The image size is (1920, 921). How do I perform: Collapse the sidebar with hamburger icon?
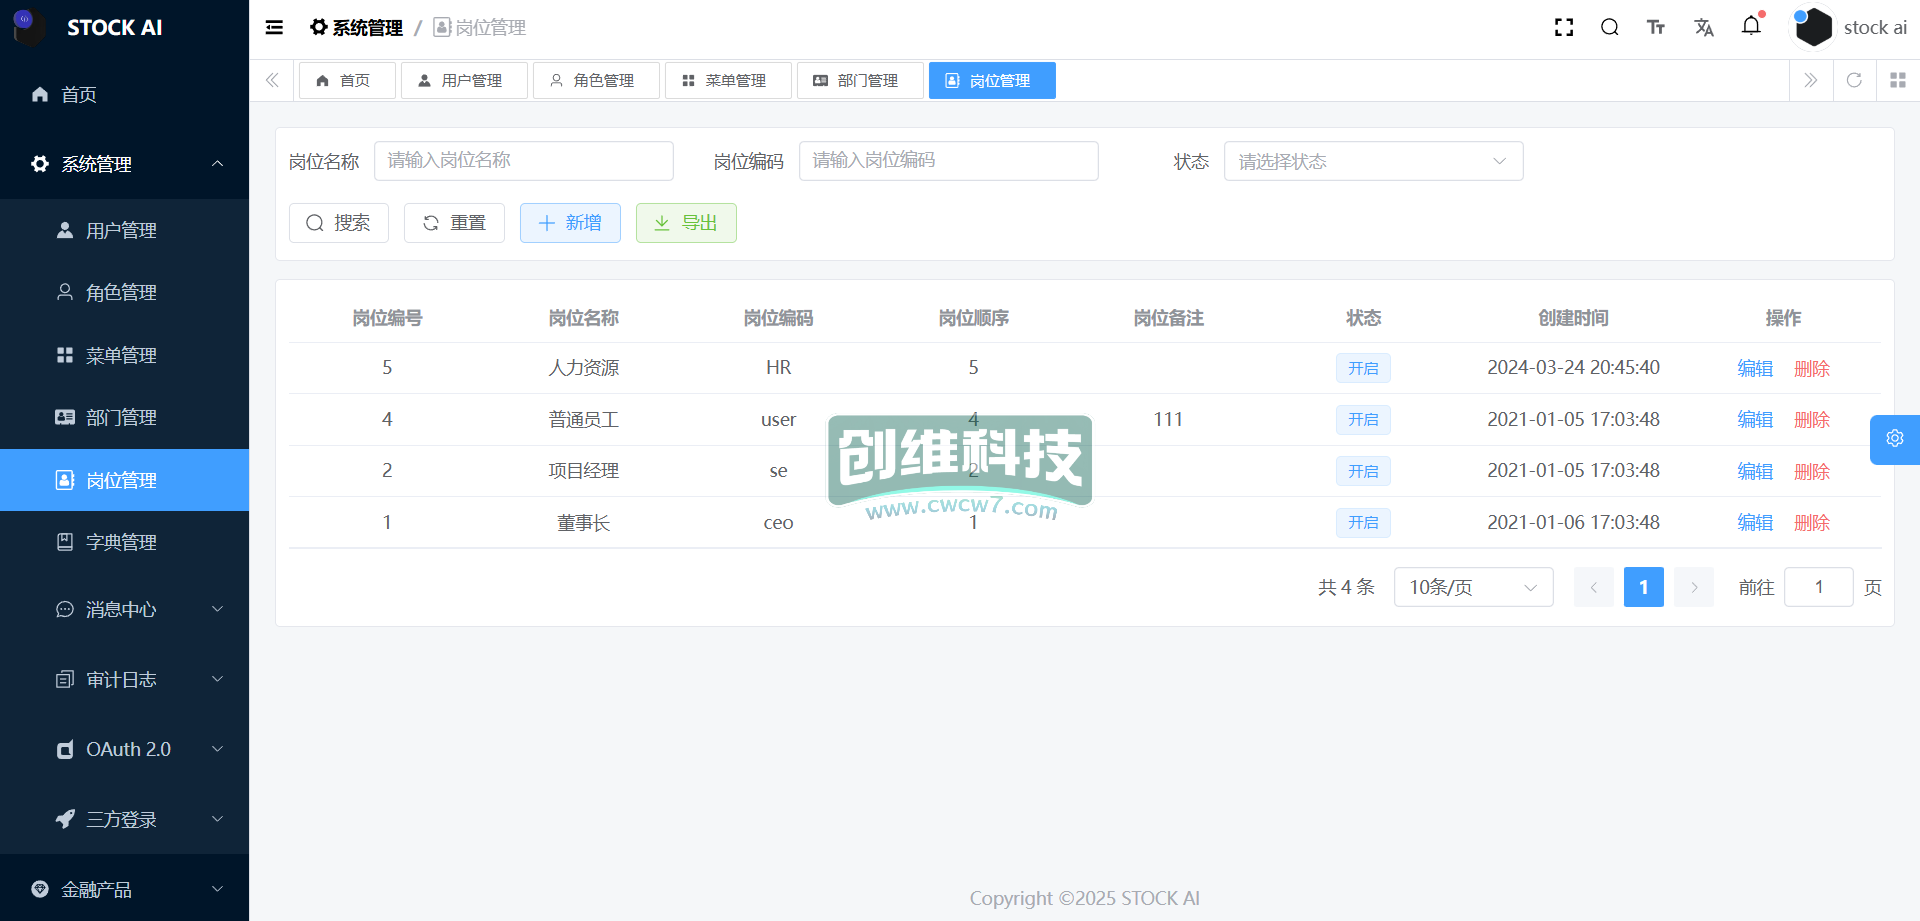coord(274,28)
